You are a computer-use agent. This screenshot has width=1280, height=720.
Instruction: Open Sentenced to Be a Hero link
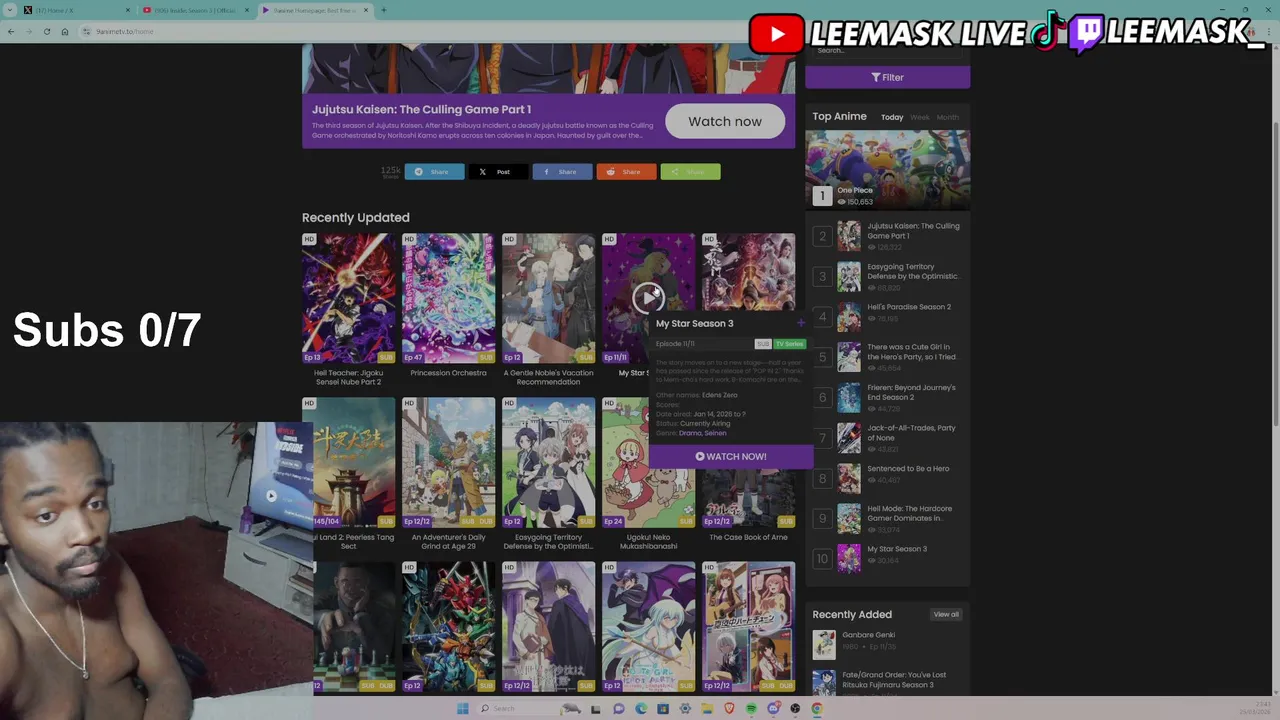[908, 468]
